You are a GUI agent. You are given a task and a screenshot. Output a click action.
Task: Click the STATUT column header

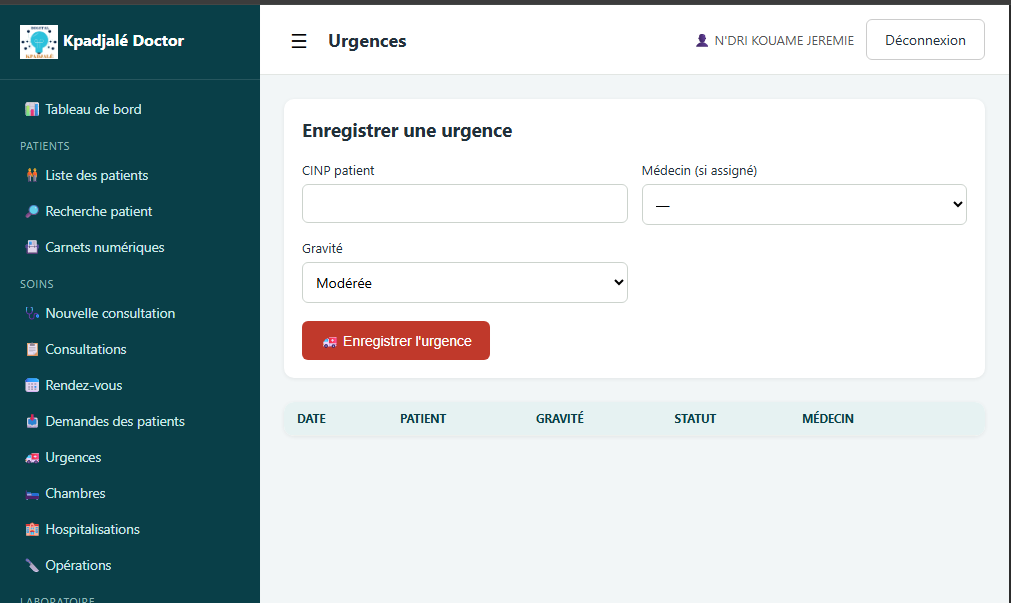(x=695, y=419)
